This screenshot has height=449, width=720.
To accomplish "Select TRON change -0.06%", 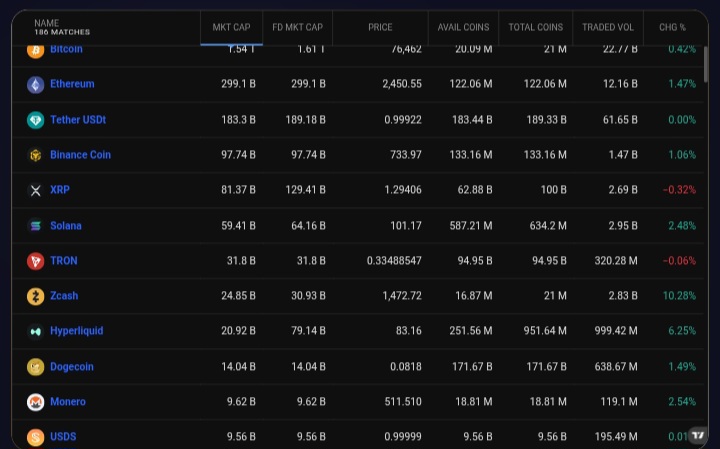I will click(x=679, y=261).
